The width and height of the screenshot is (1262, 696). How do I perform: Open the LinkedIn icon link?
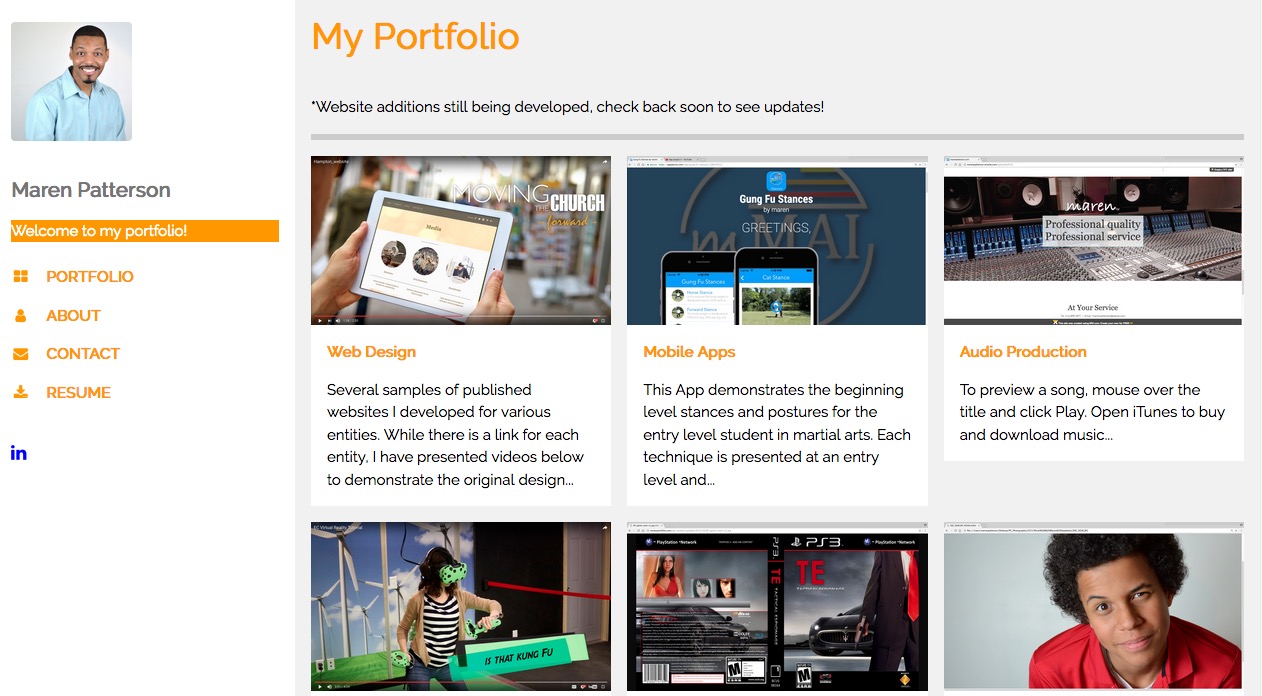pyautogui.click(x=19, y=453)
